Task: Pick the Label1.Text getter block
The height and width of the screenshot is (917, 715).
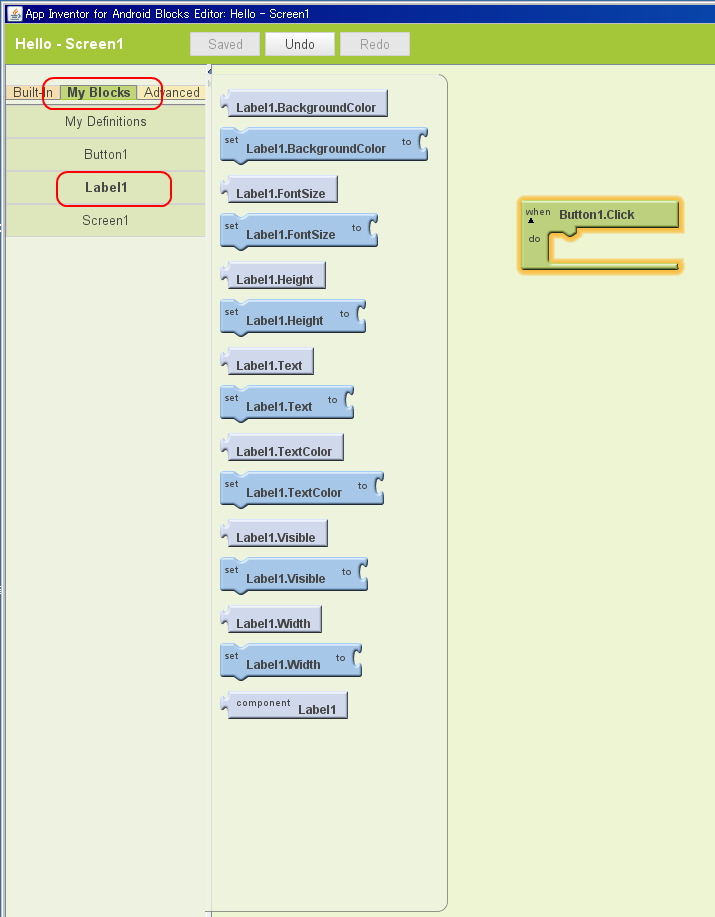Action: (x=267, y=361)
